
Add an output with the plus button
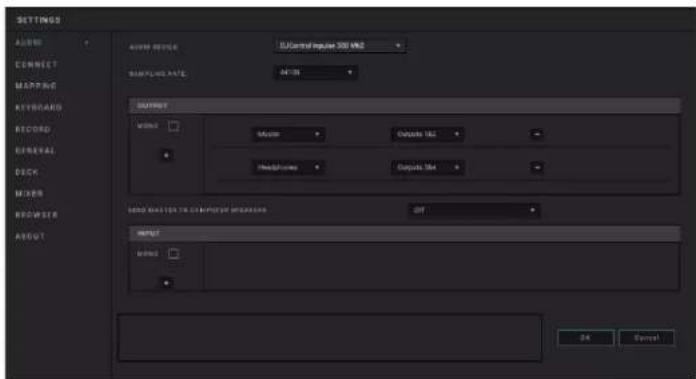click(166, 155)
